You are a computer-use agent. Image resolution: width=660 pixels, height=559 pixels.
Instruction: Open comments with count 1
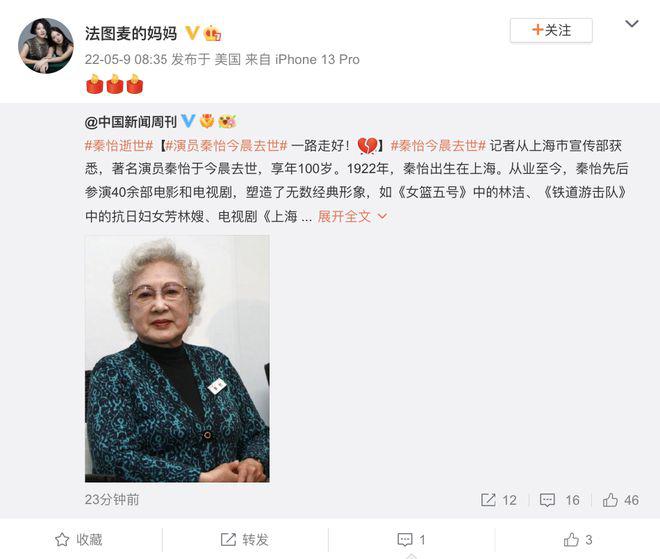point(411,540)
